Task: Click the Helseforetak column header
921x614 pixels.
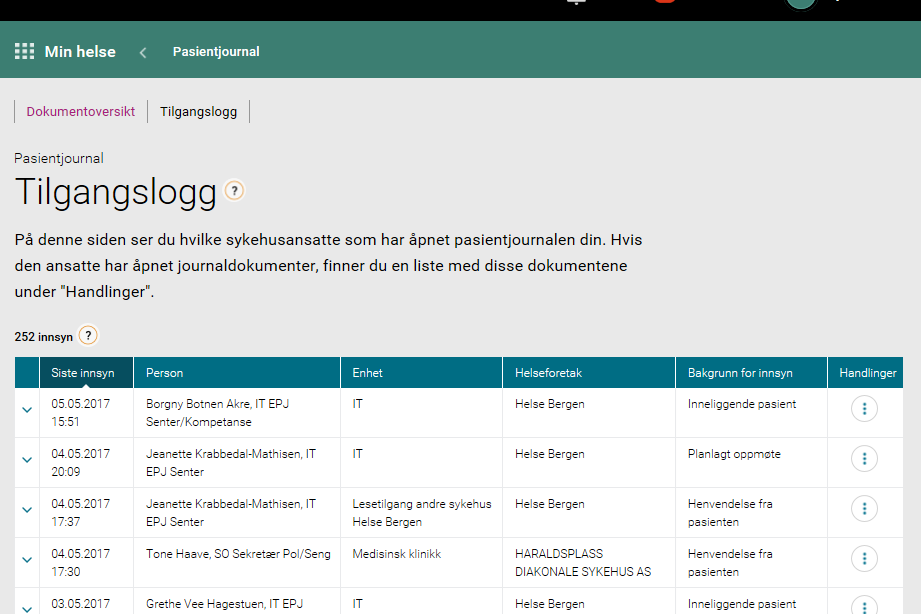Action: tap(548, 373)
